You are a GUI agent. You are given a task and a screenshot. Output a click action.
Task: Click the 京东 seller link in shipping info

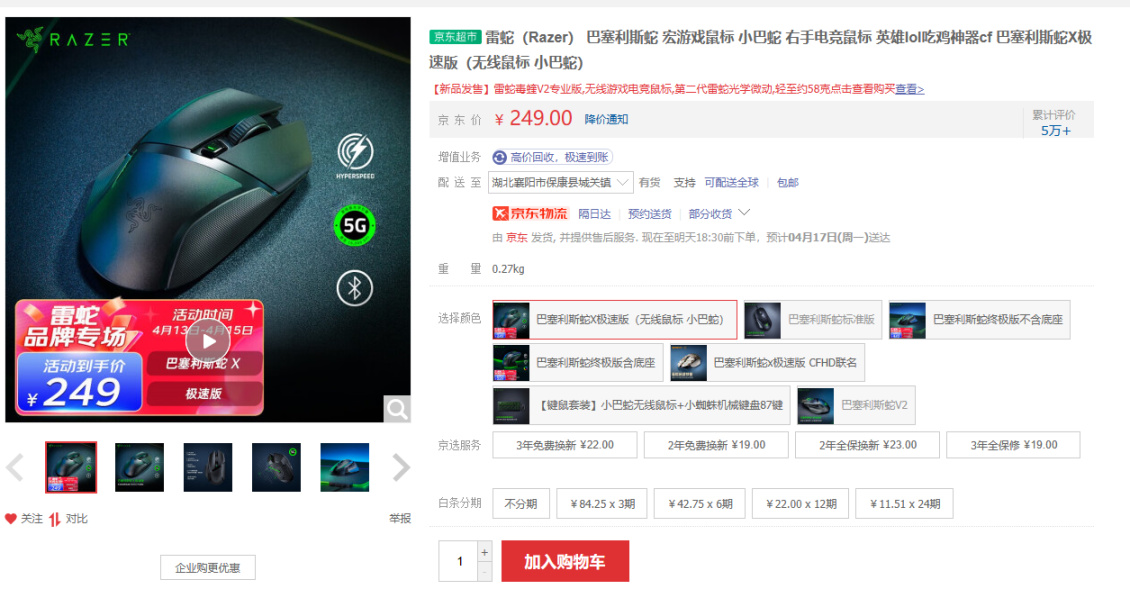pyautogui.click(x=516, y=237)
